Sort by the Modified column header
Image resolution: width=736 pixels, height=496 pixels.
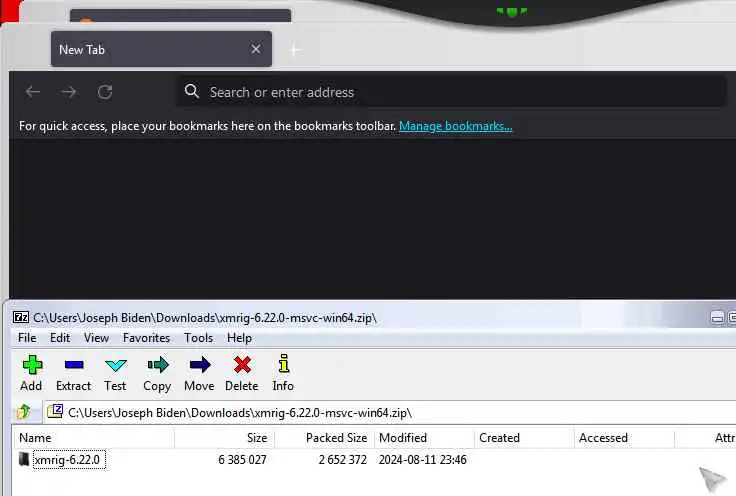click(x=424, y=438)
